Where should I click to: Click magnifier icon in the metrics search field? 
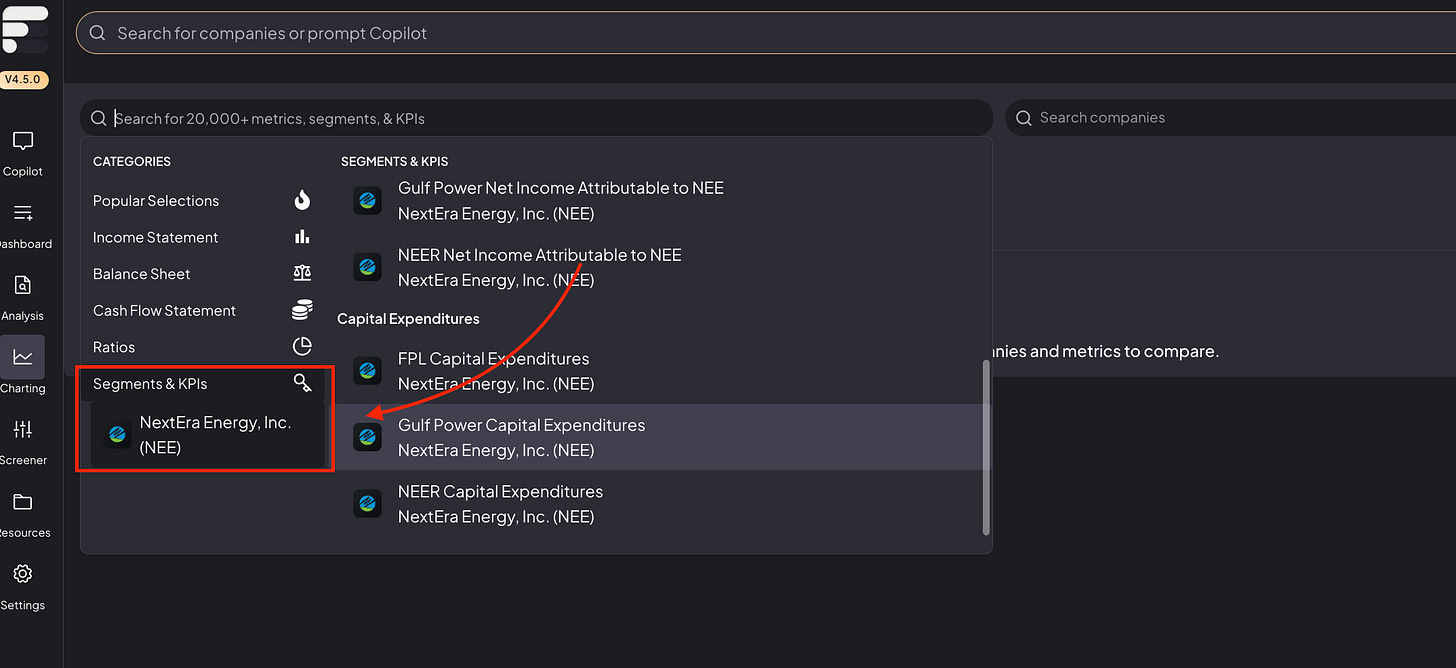tap(98, 118)
